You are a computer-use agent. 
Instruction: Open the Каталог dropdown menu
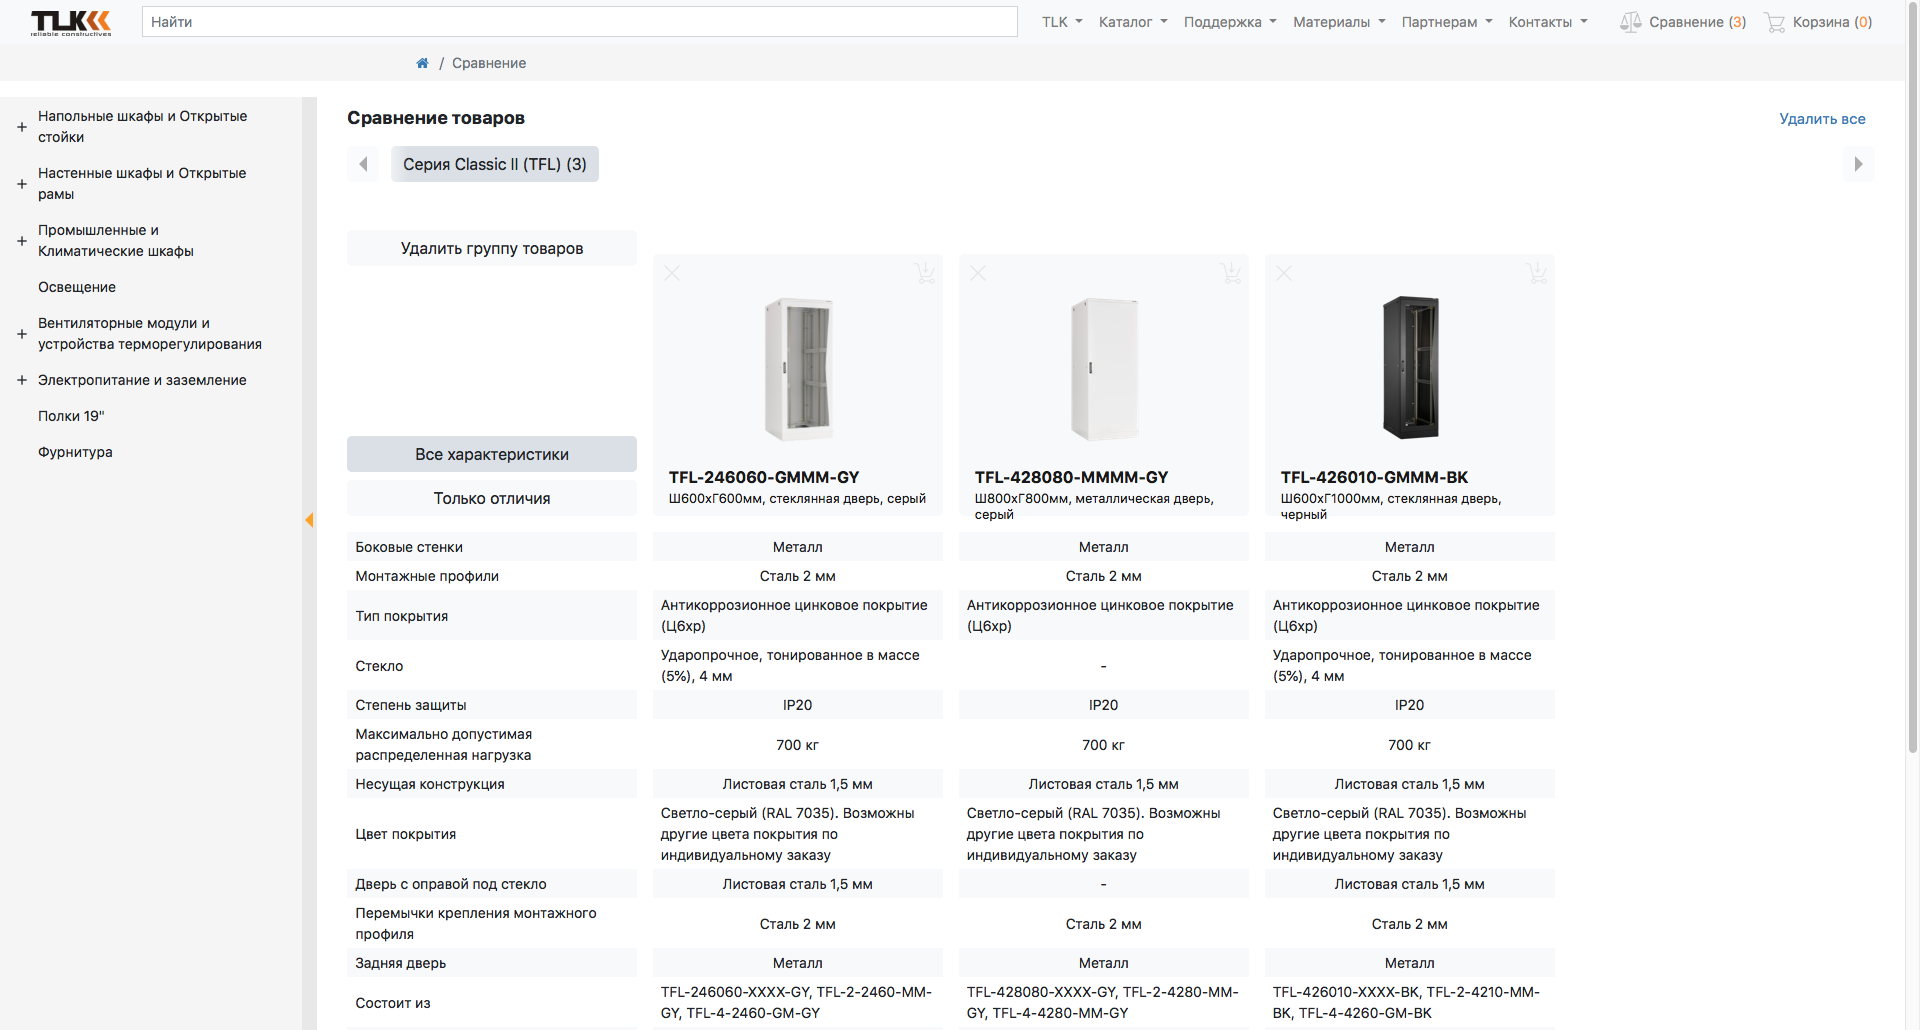click(1133, 22)
